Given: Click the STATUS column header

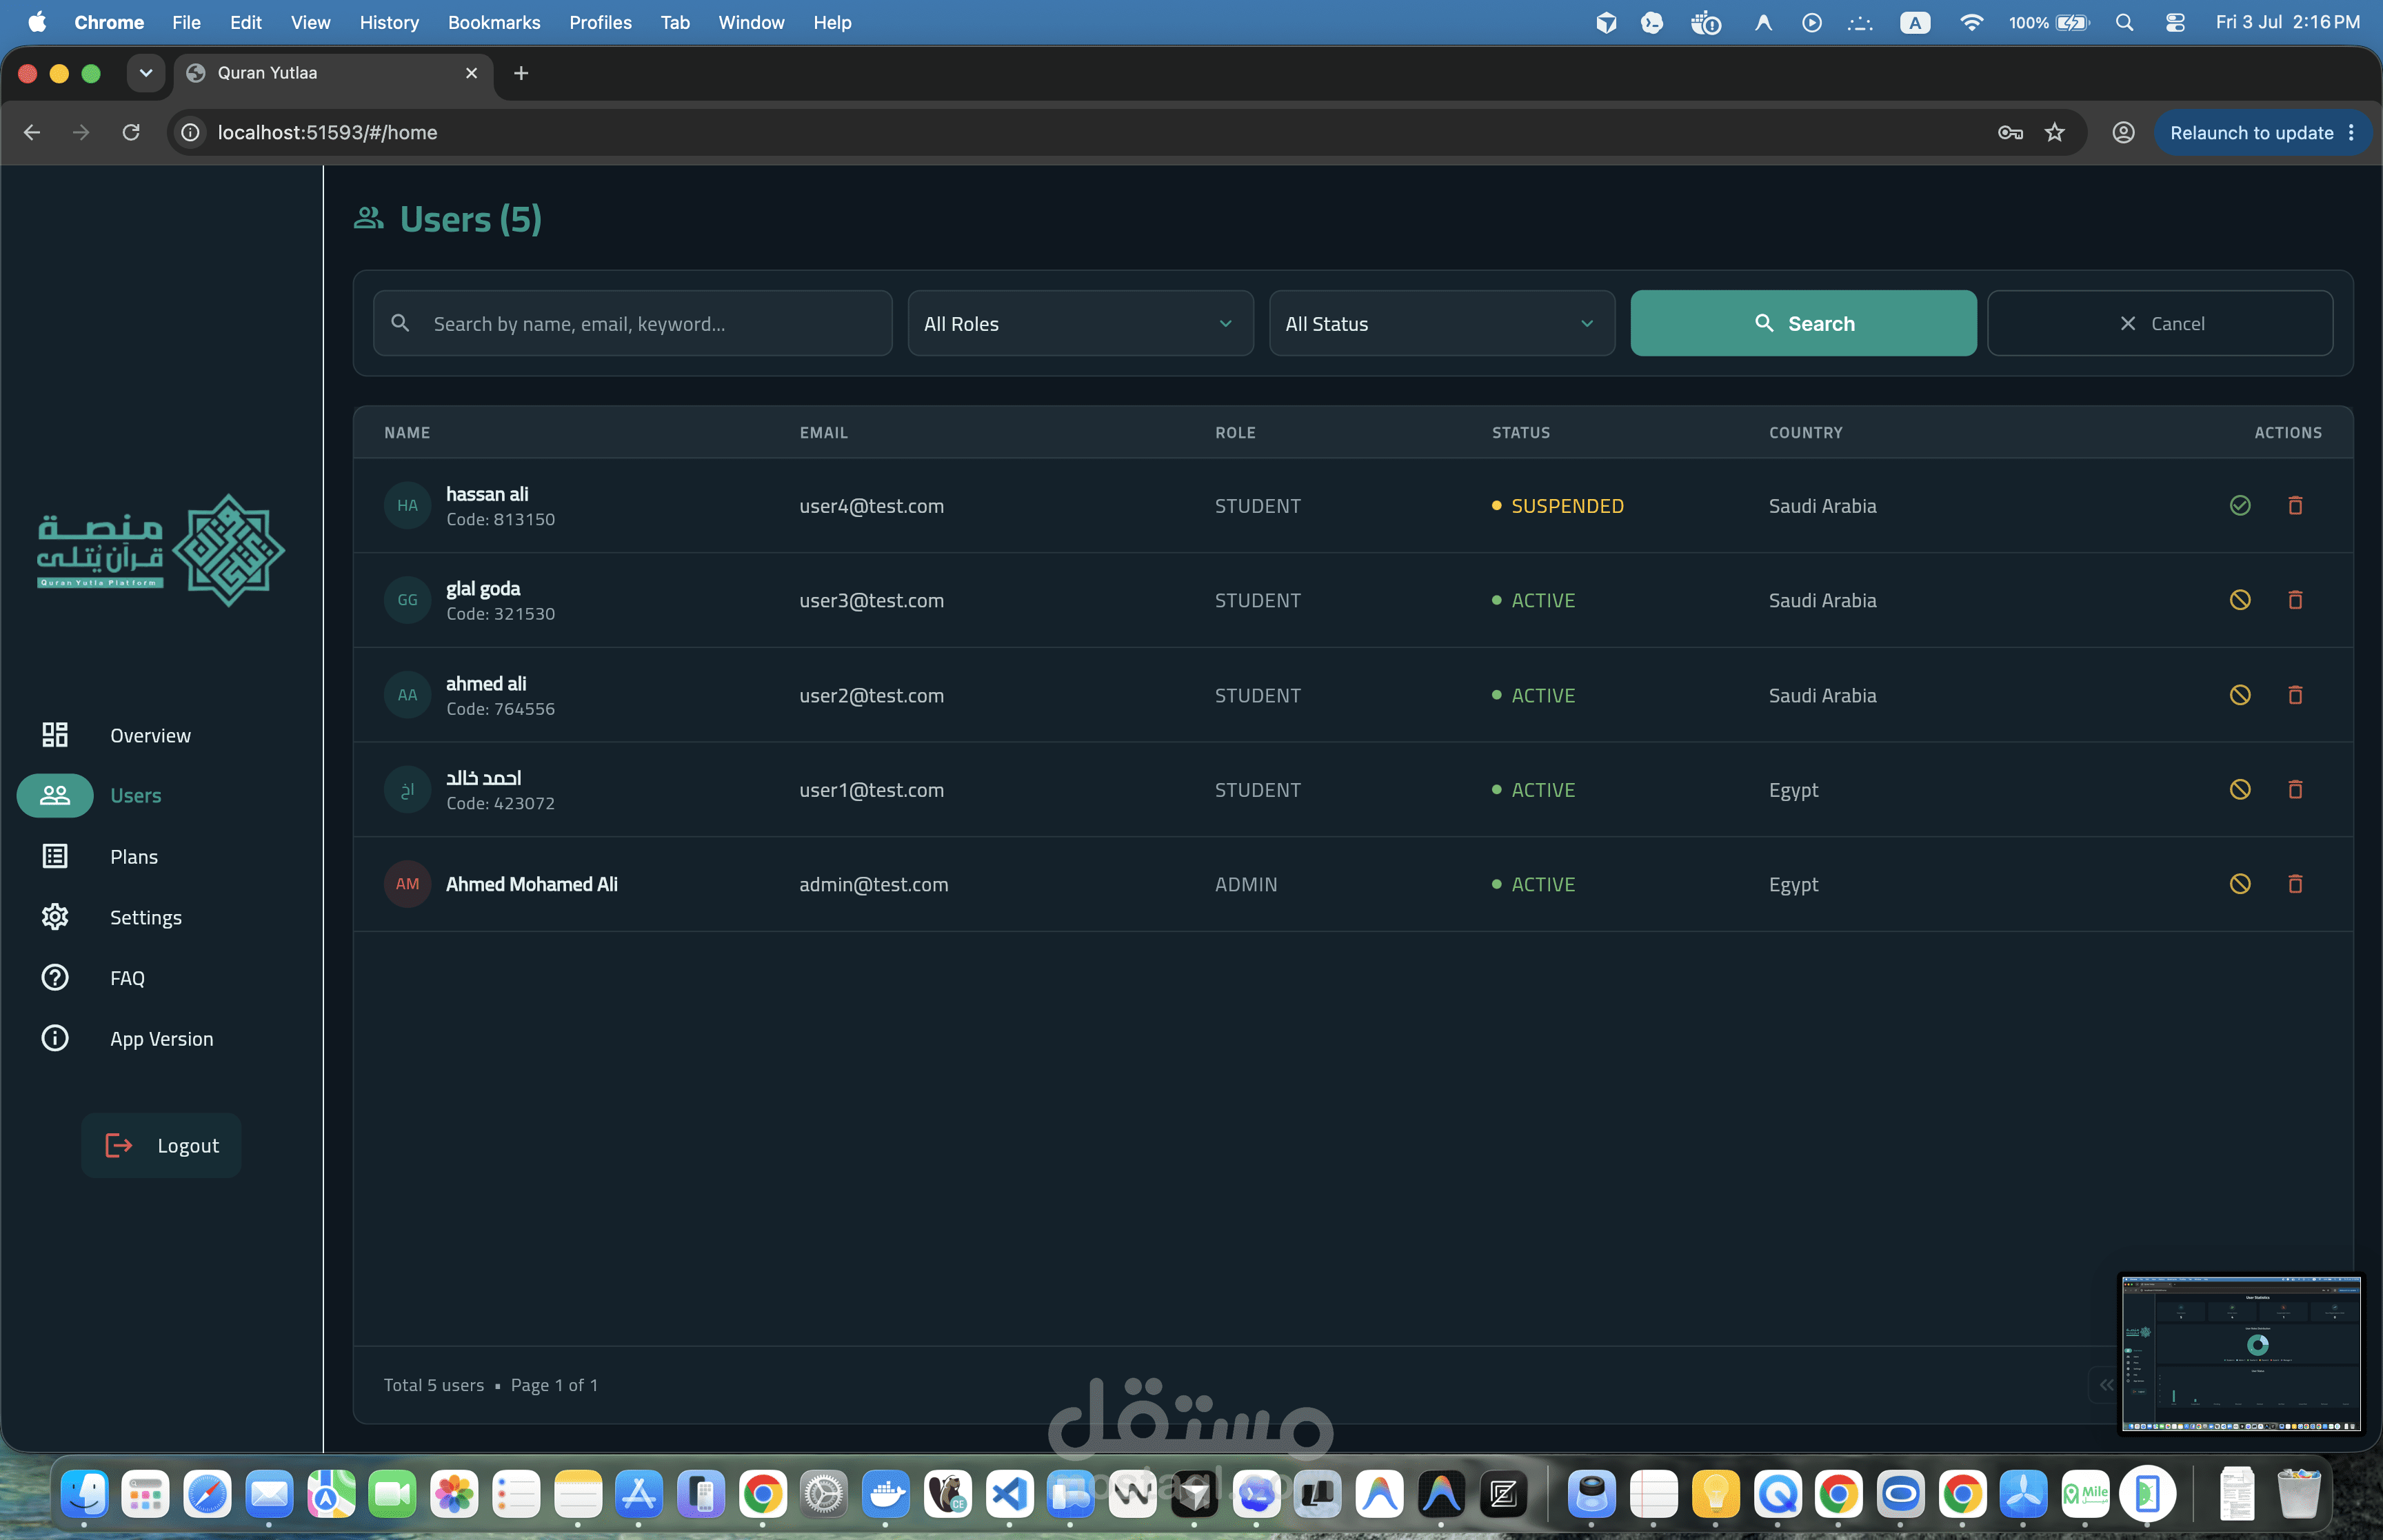Looking at the screenshot, I should (x=1521, y=433).
